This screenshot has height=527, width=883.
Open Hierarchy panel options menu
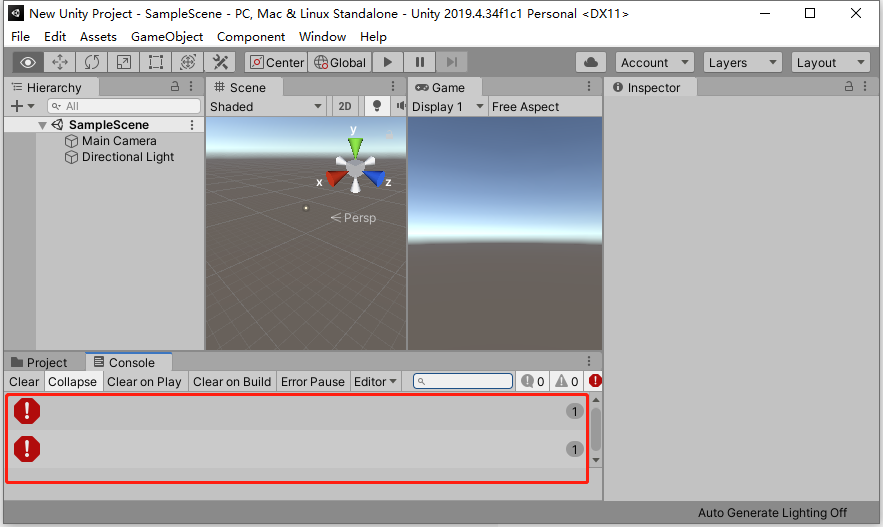pyautogui.click(x=191, y=86)
